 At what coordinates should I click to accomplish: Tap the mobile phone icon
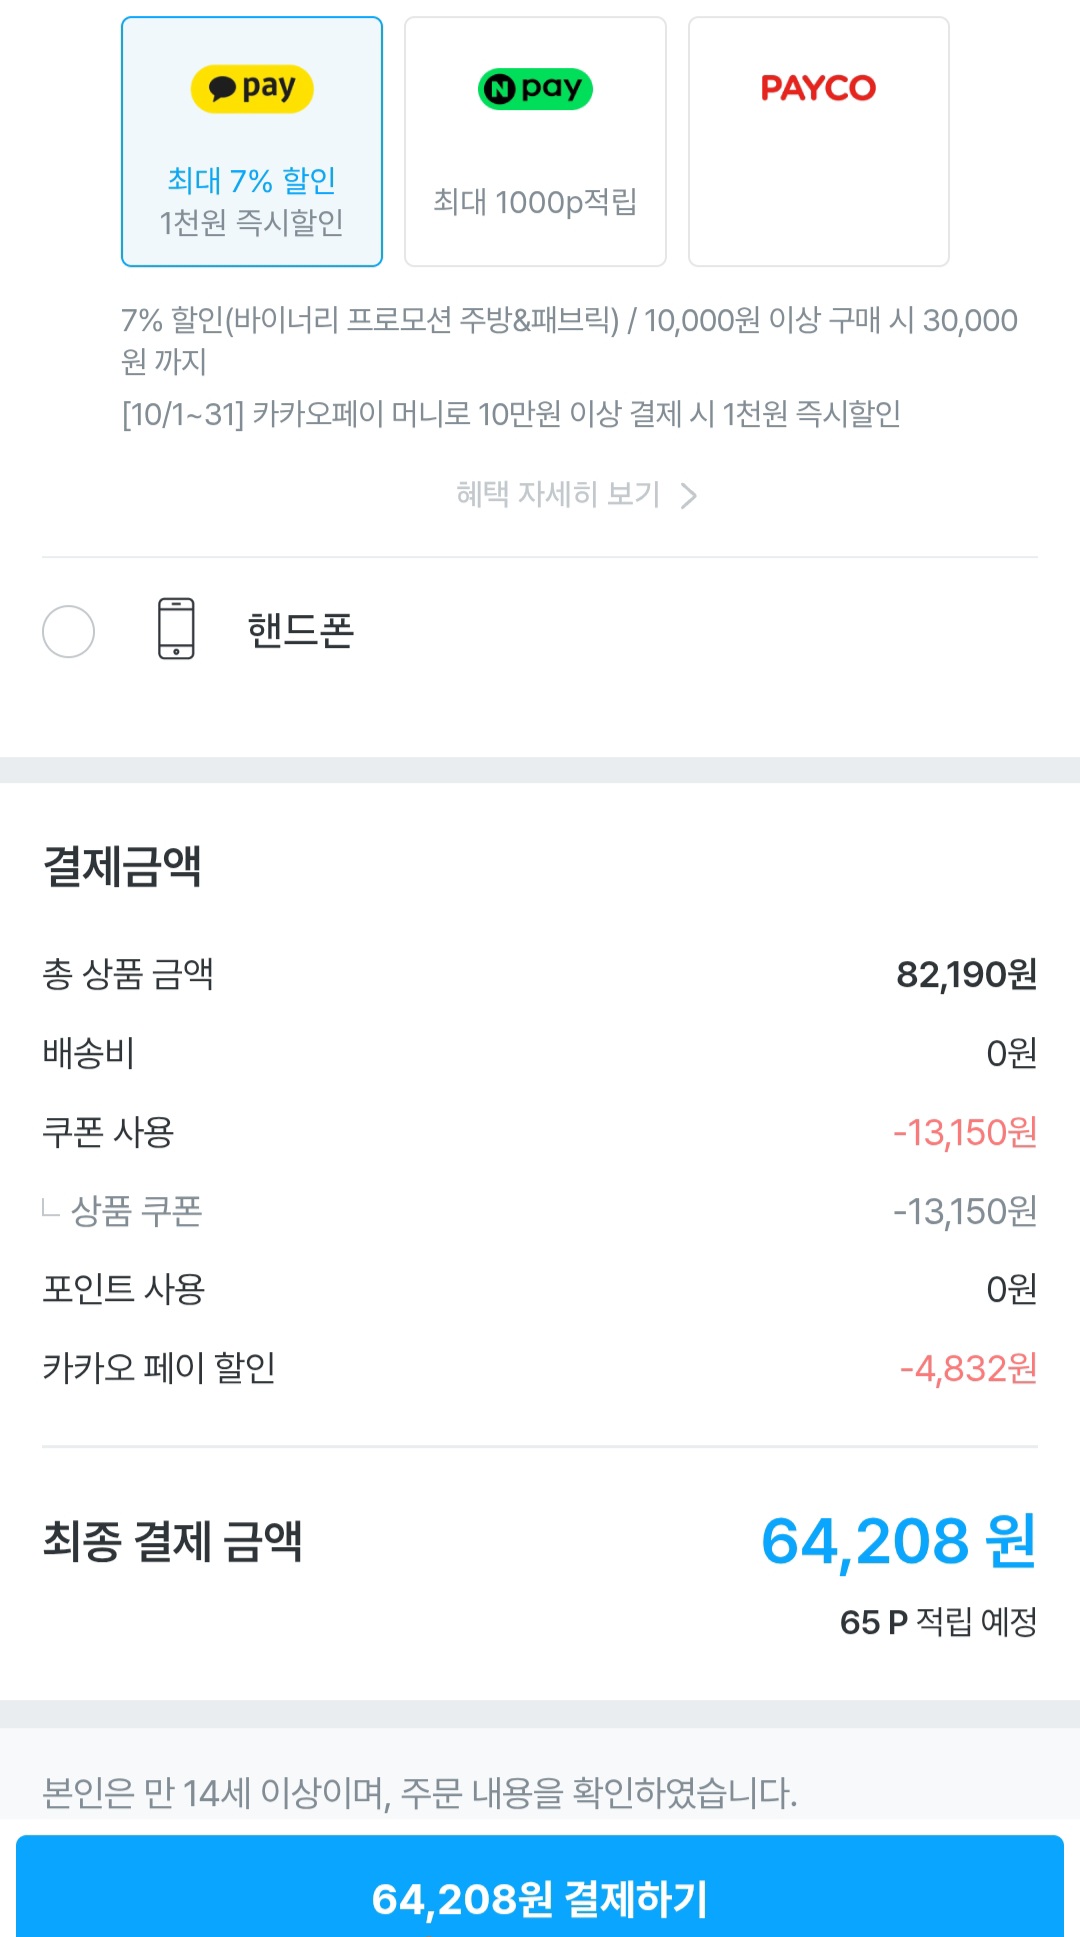[176, 629]
